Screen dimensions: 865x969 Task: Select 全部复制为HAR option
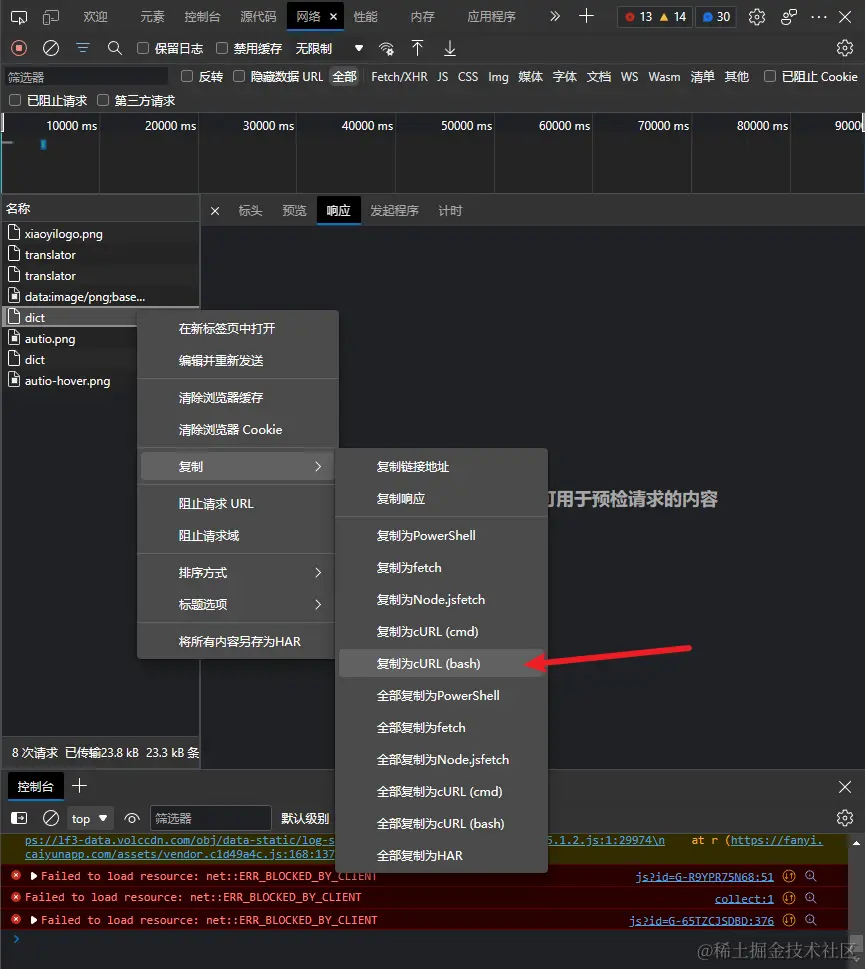[x=442, y=856]
